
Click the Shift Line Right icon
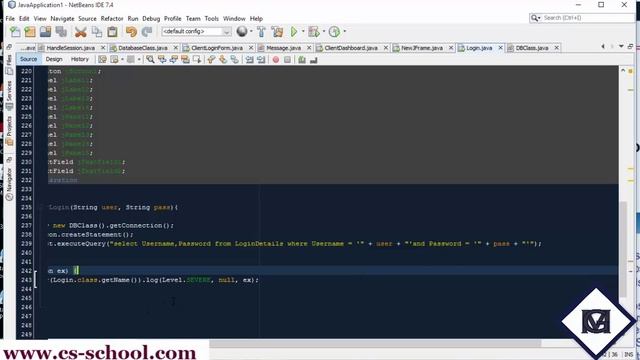coord(261,60)
